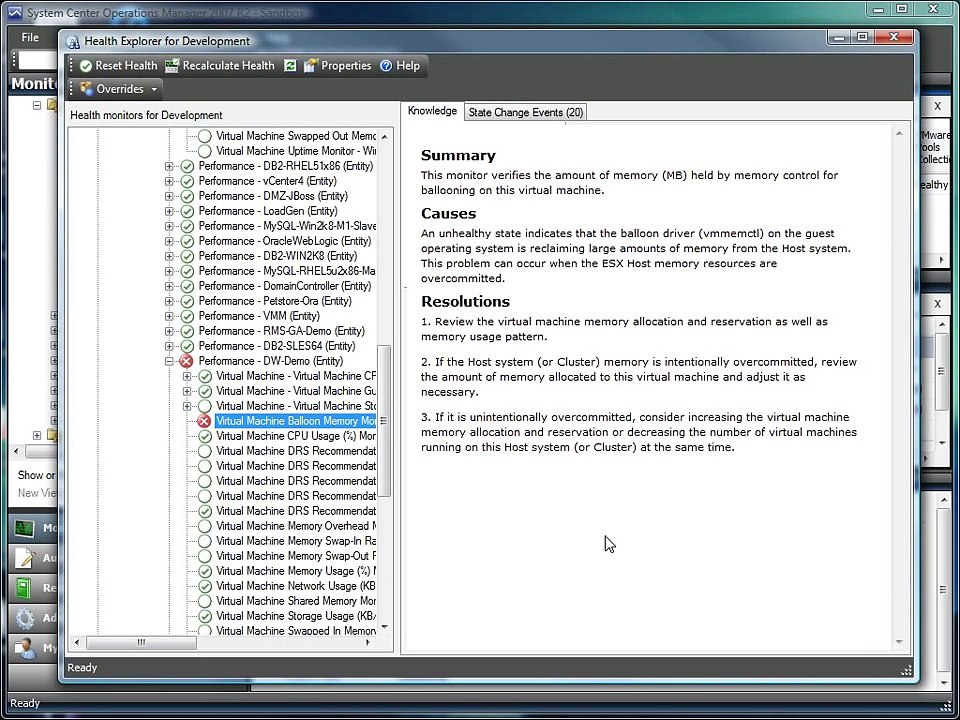Click red critical icon of Balloon Memory monitor
Viewport: 960px width, 720px height.
click(204, 421)
